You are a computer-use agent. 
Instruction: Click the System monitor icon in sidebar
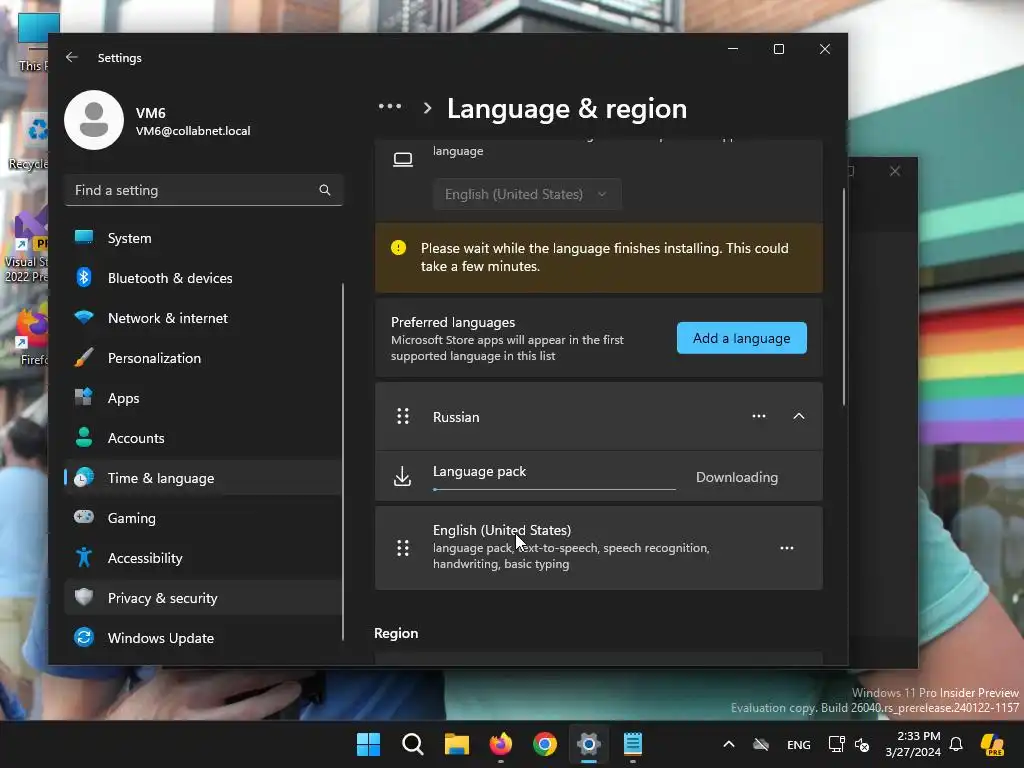(x=84, y=238)
